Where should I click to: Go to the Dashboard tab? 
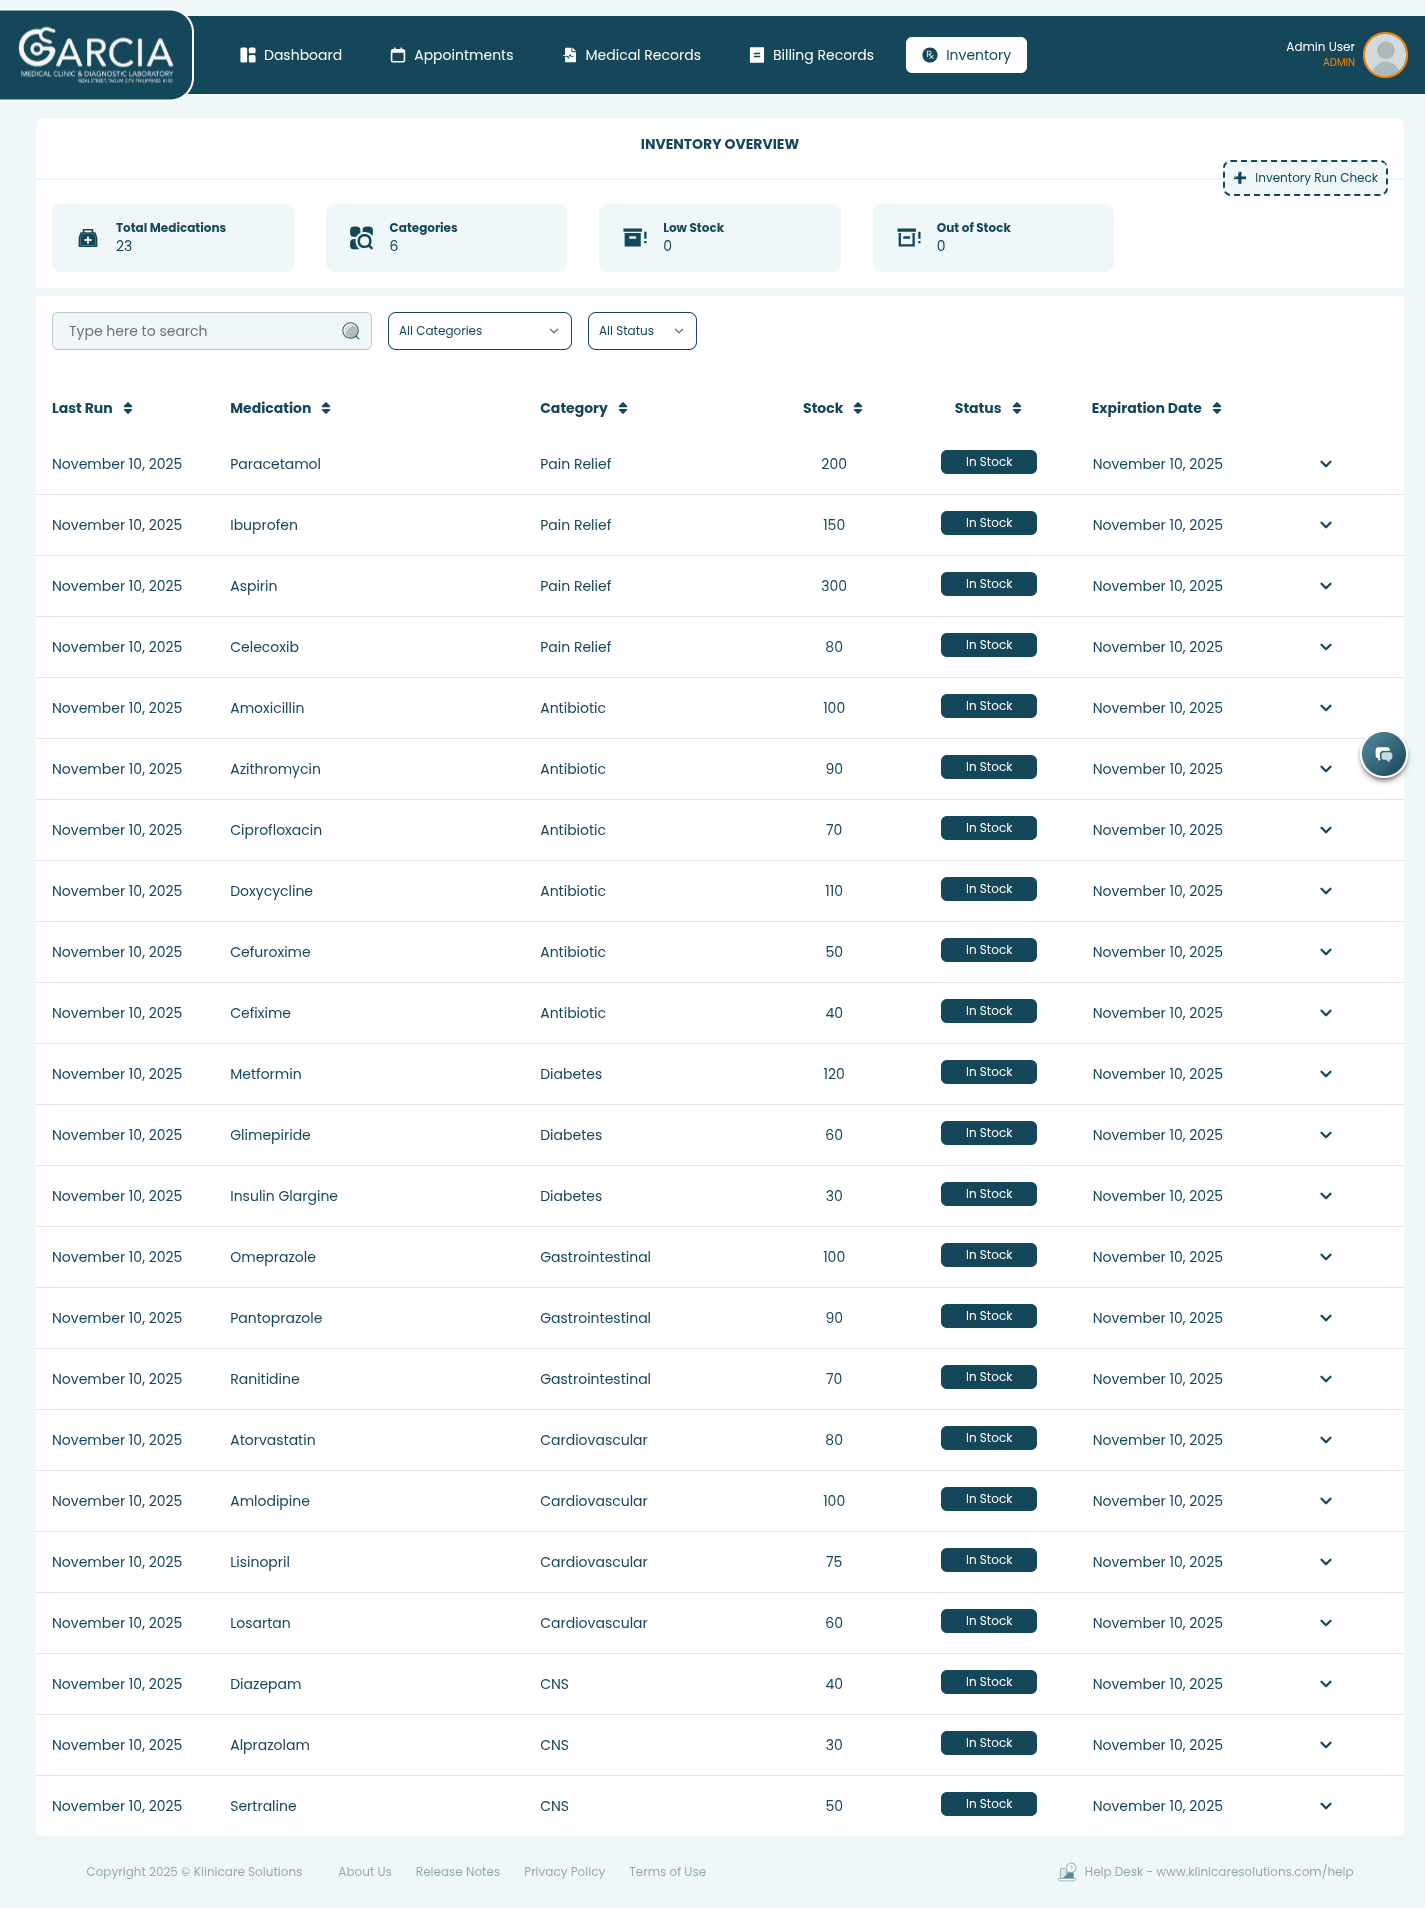(x=291, y=55)
